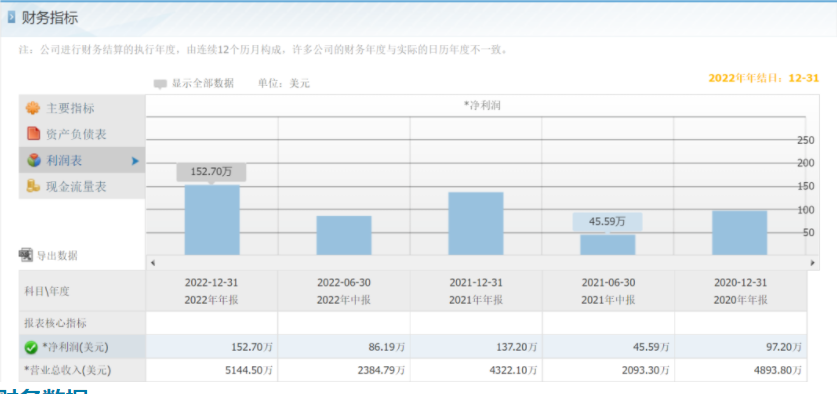This screenshot has width=837, height=394.
Task: Click the 2021-12-31 bar in the chart
Action: (476, 223)
